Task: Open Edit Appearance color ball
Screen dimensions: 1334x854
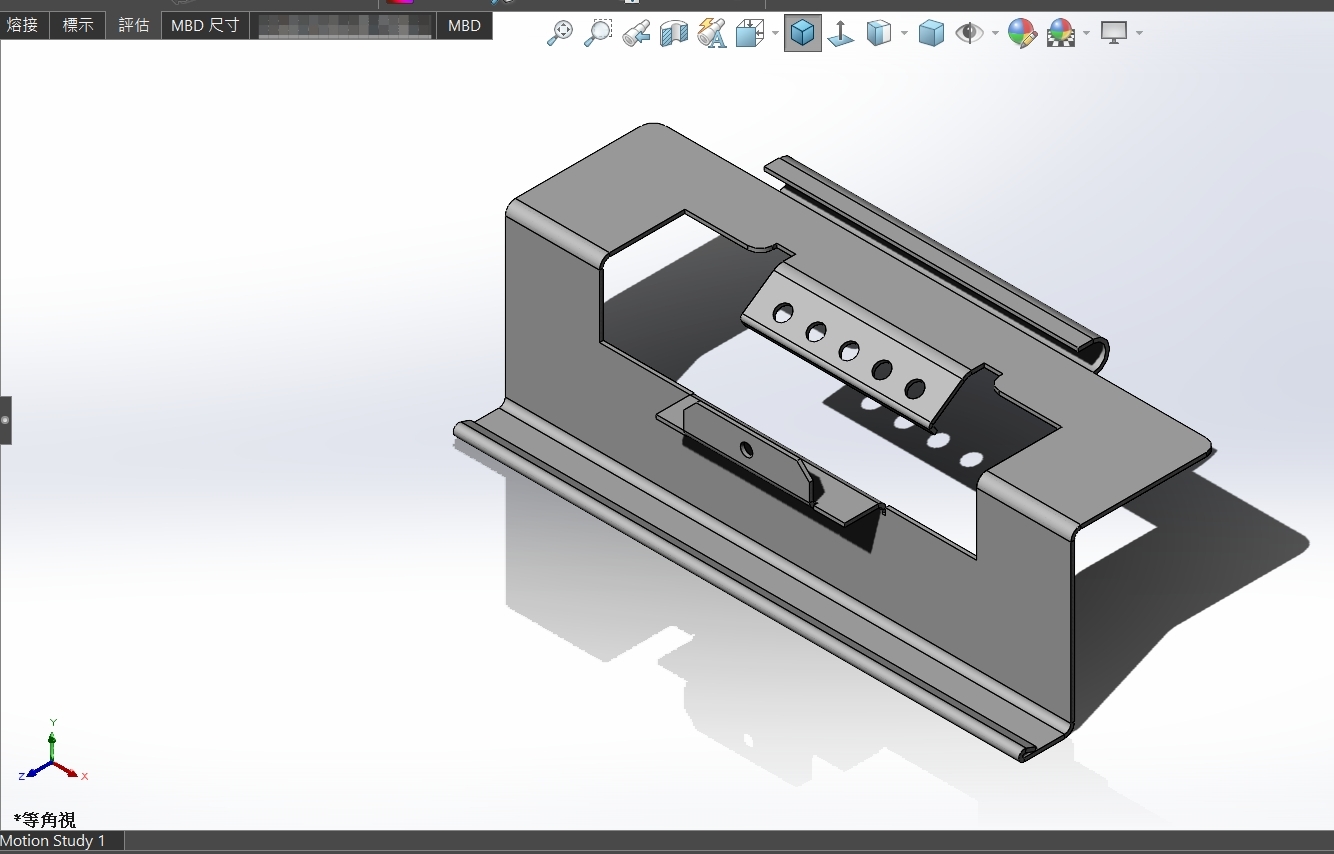Action: 1021,34
